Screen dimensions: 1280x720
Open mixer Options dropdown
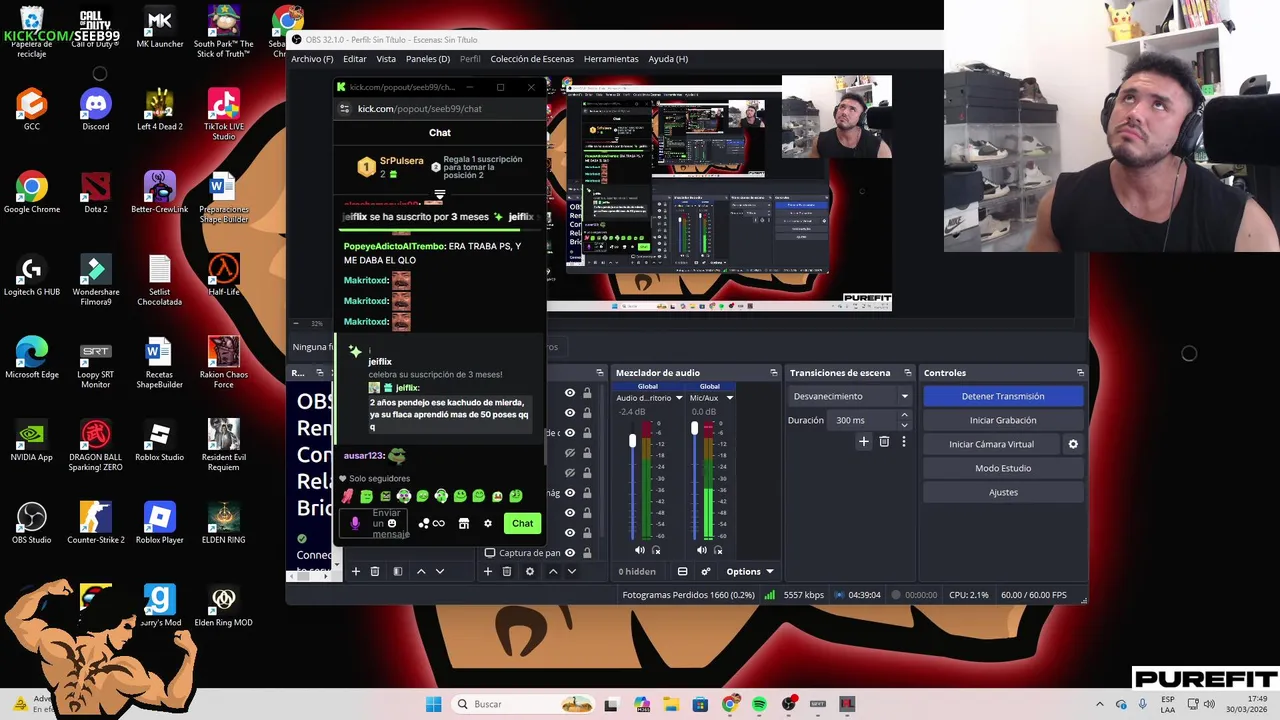click(x=749, y=571)
